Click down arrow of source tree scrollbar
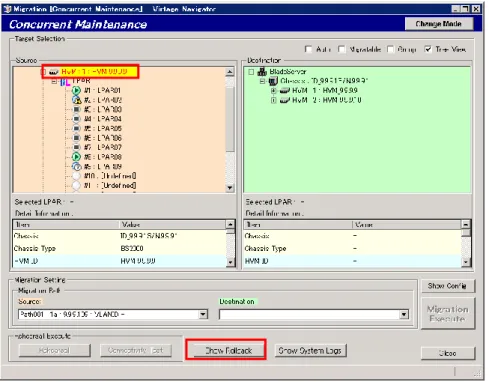 [230, 188]
